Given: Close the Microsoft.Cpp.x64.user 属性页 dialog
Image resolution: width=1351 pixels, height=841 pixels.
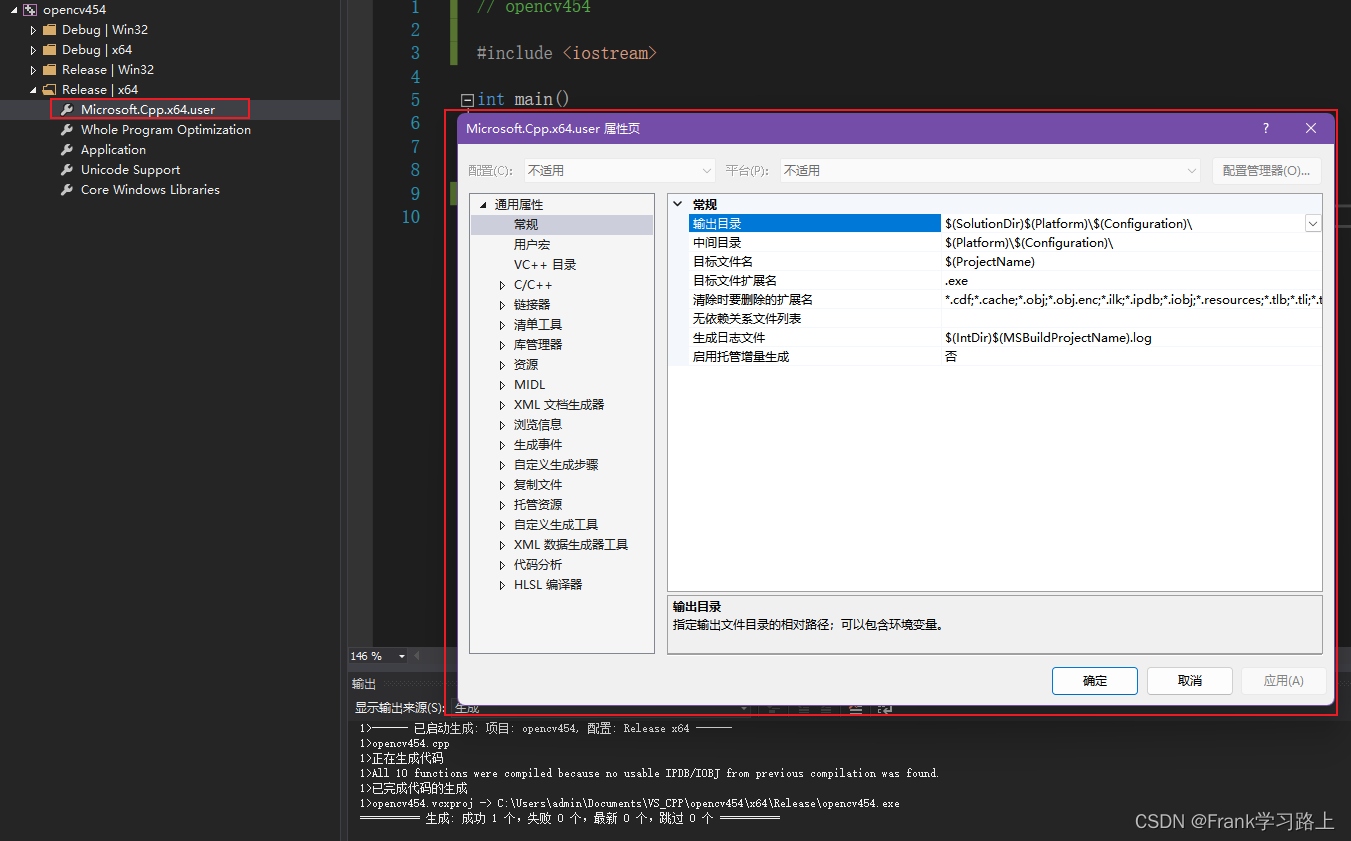Looking at the screenshot, I should point(1311,128).
